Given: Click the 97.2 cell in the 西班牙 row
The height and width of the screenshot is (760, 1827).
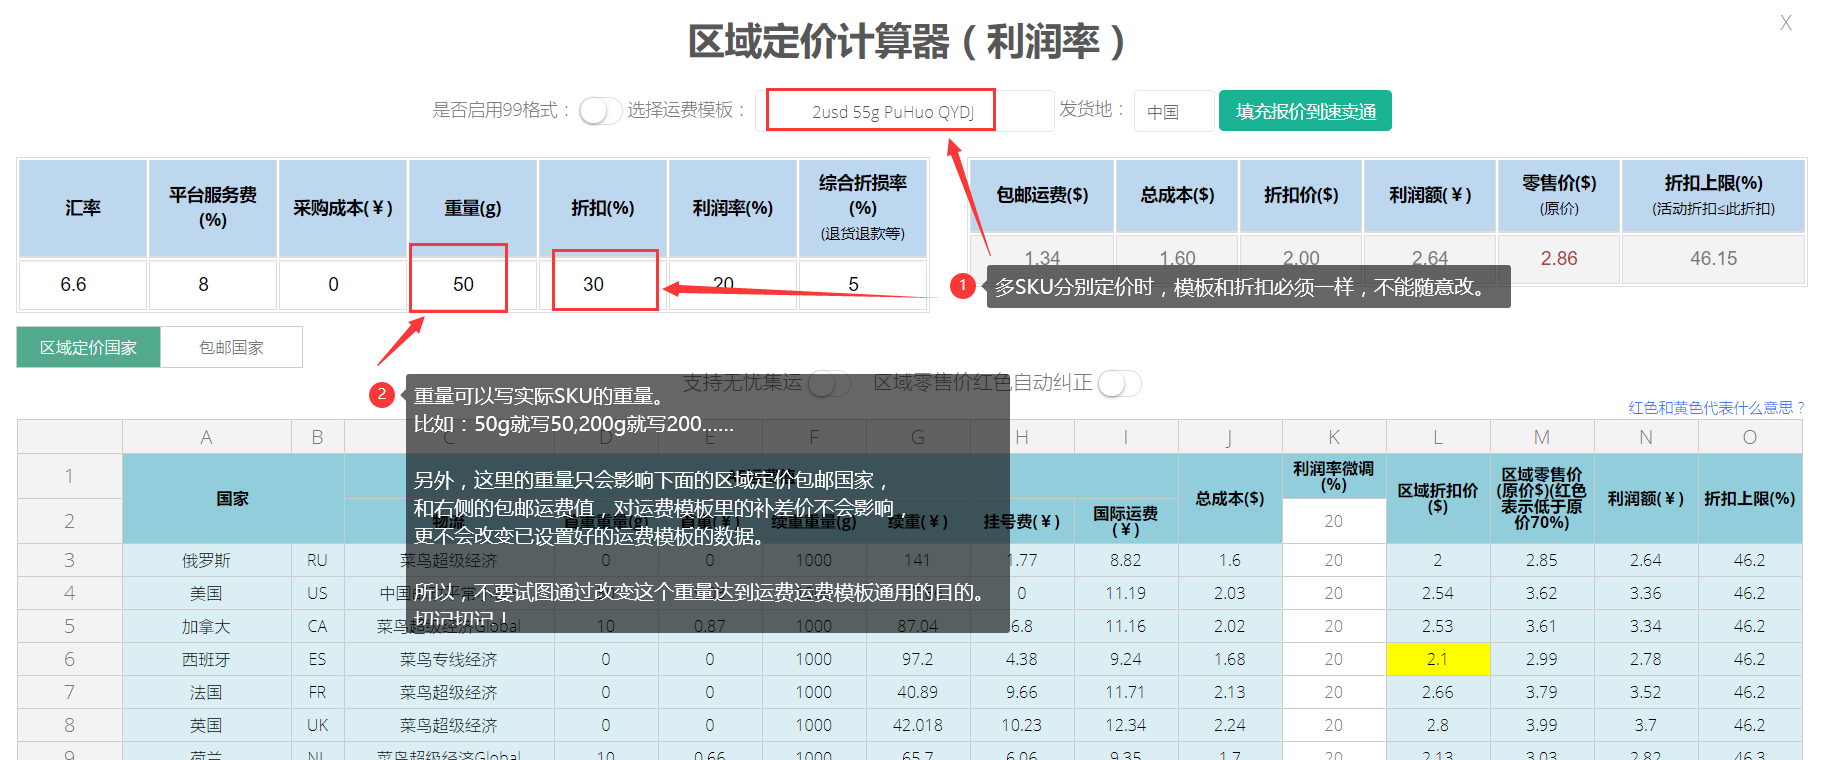Looking at the screenshot, I should [917, 659].
